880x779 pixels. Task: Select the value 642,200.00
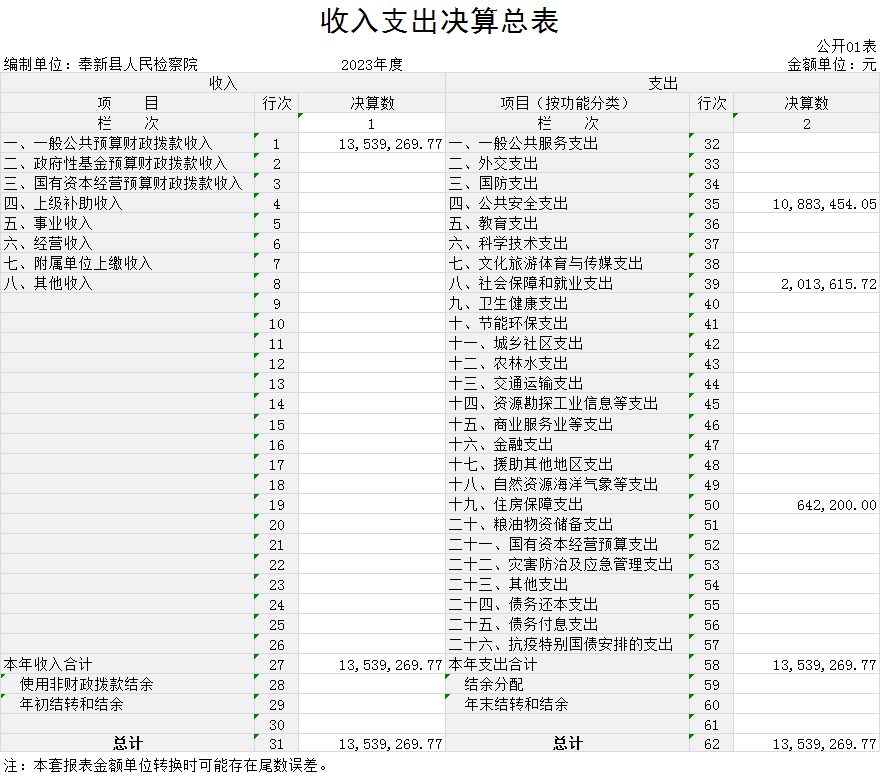[806, 505]
